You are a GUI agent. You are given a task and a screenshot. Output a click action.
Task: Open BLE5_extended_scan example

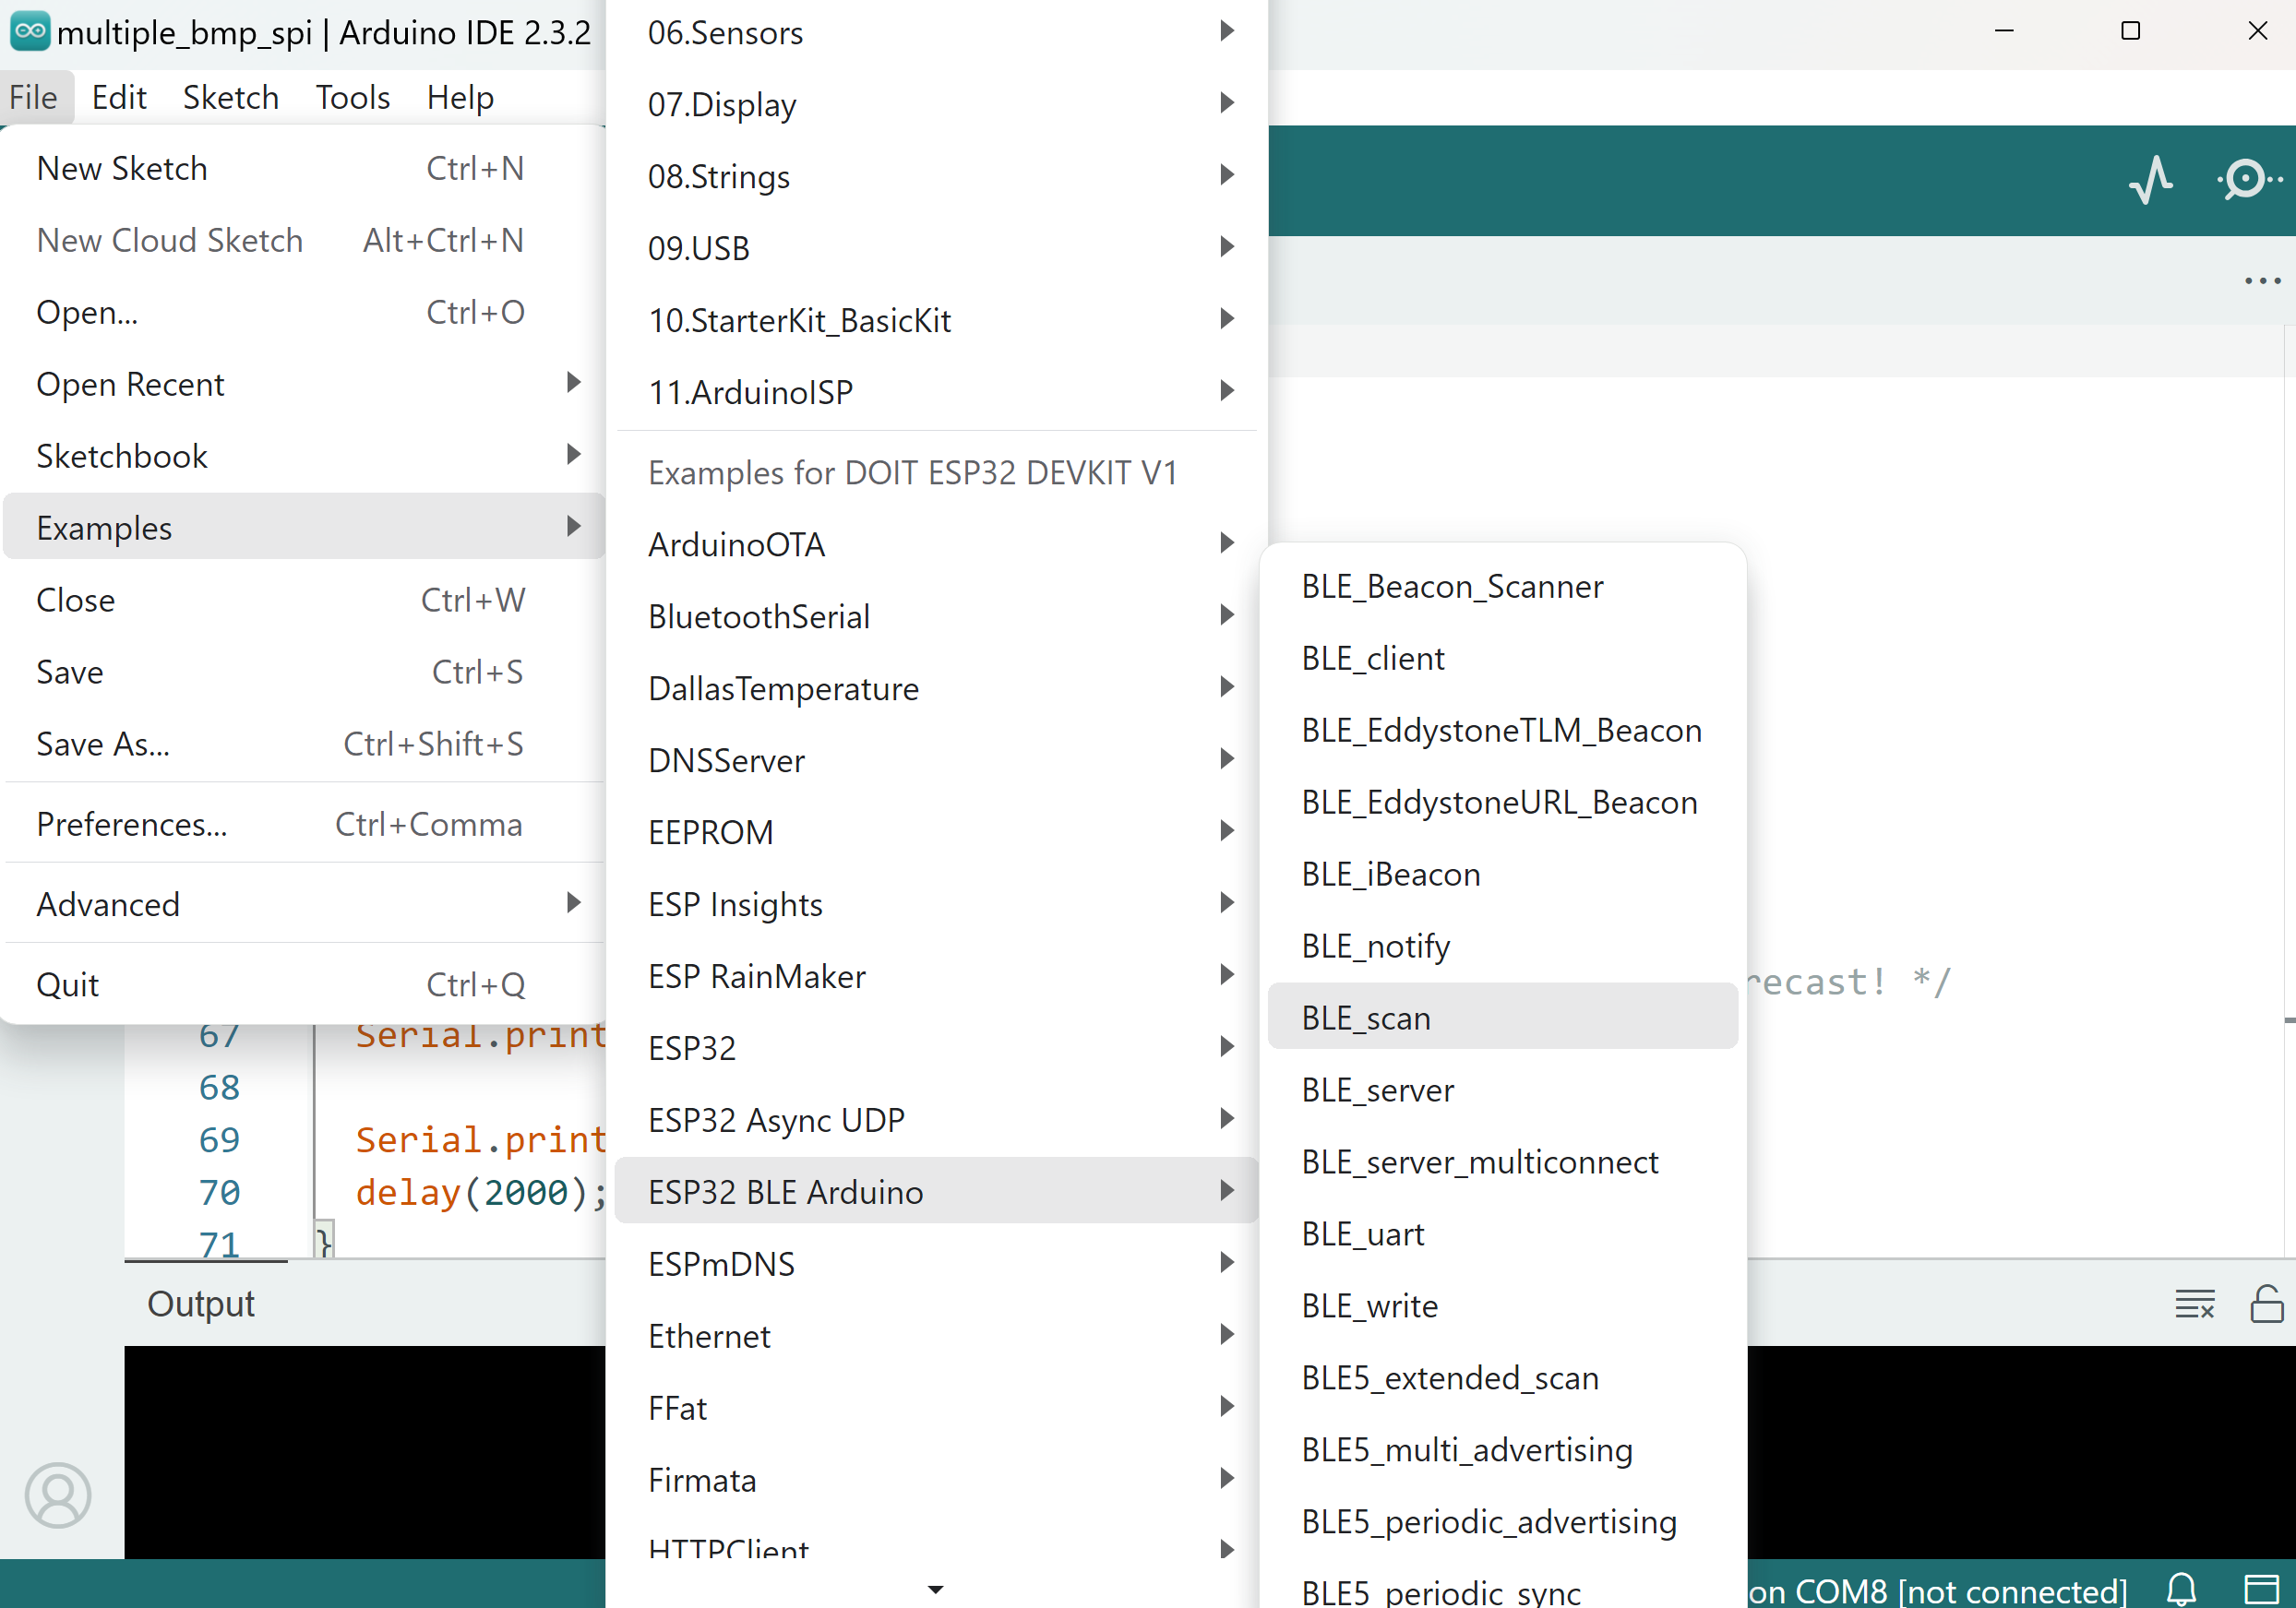[1503, 1378]
